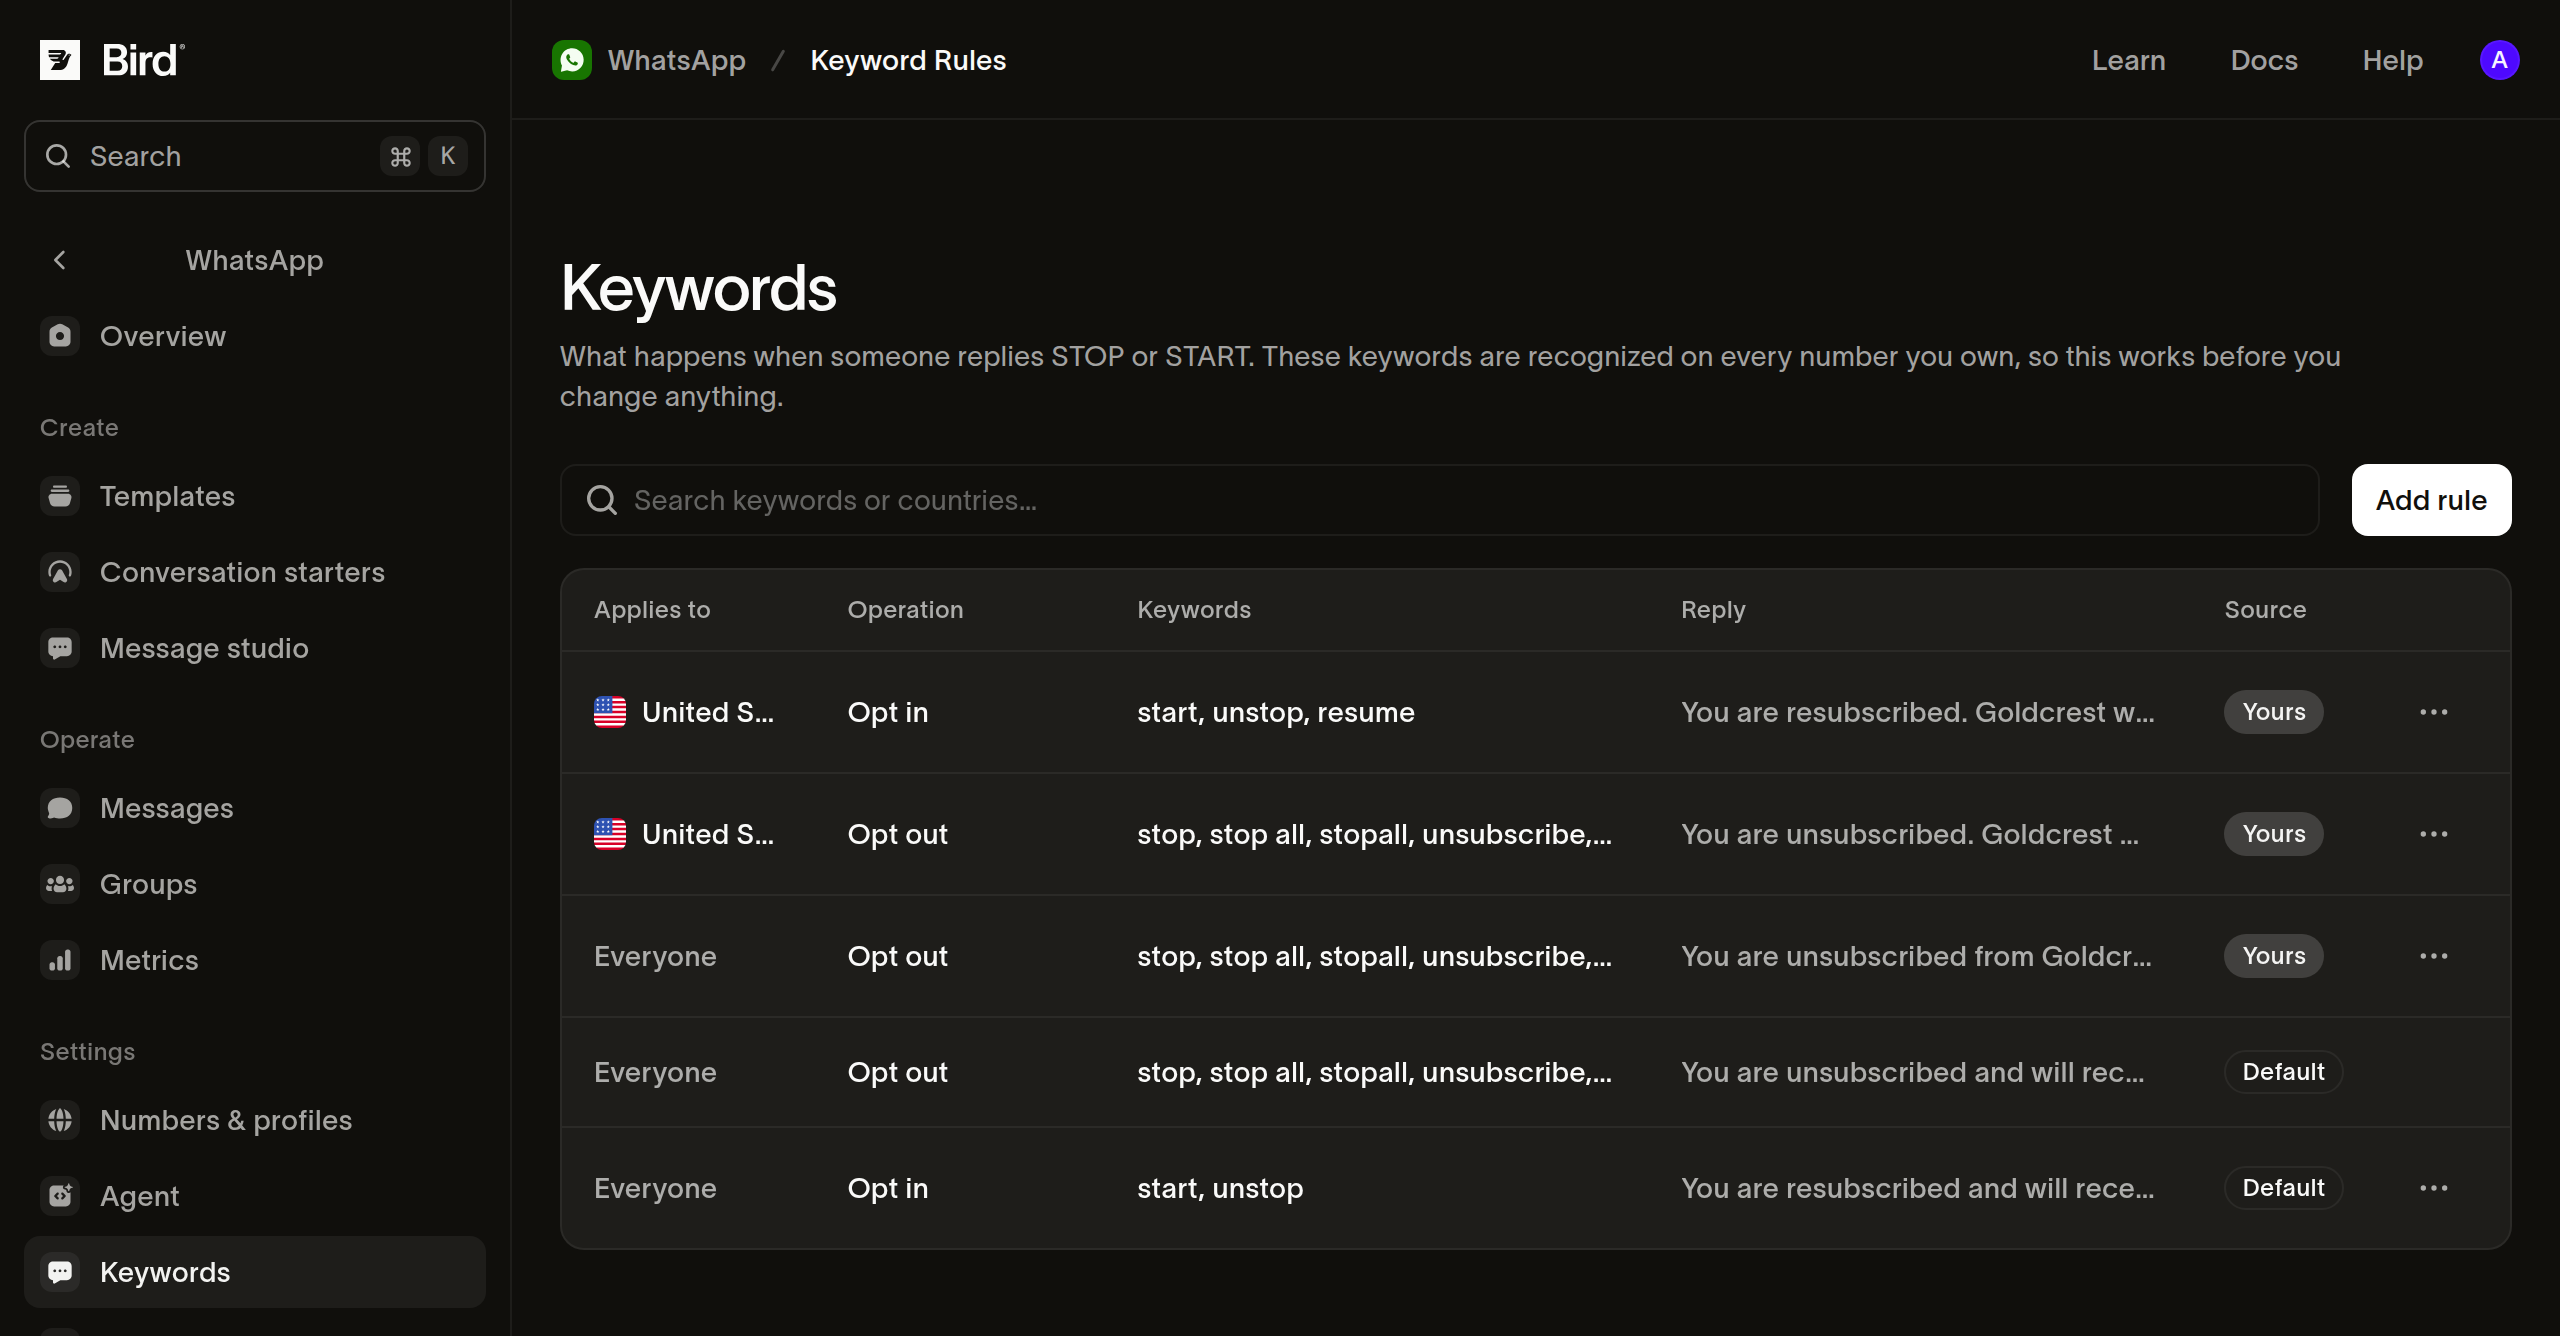
Task: Open the user avatar A menu
Action: (2499, 60)
